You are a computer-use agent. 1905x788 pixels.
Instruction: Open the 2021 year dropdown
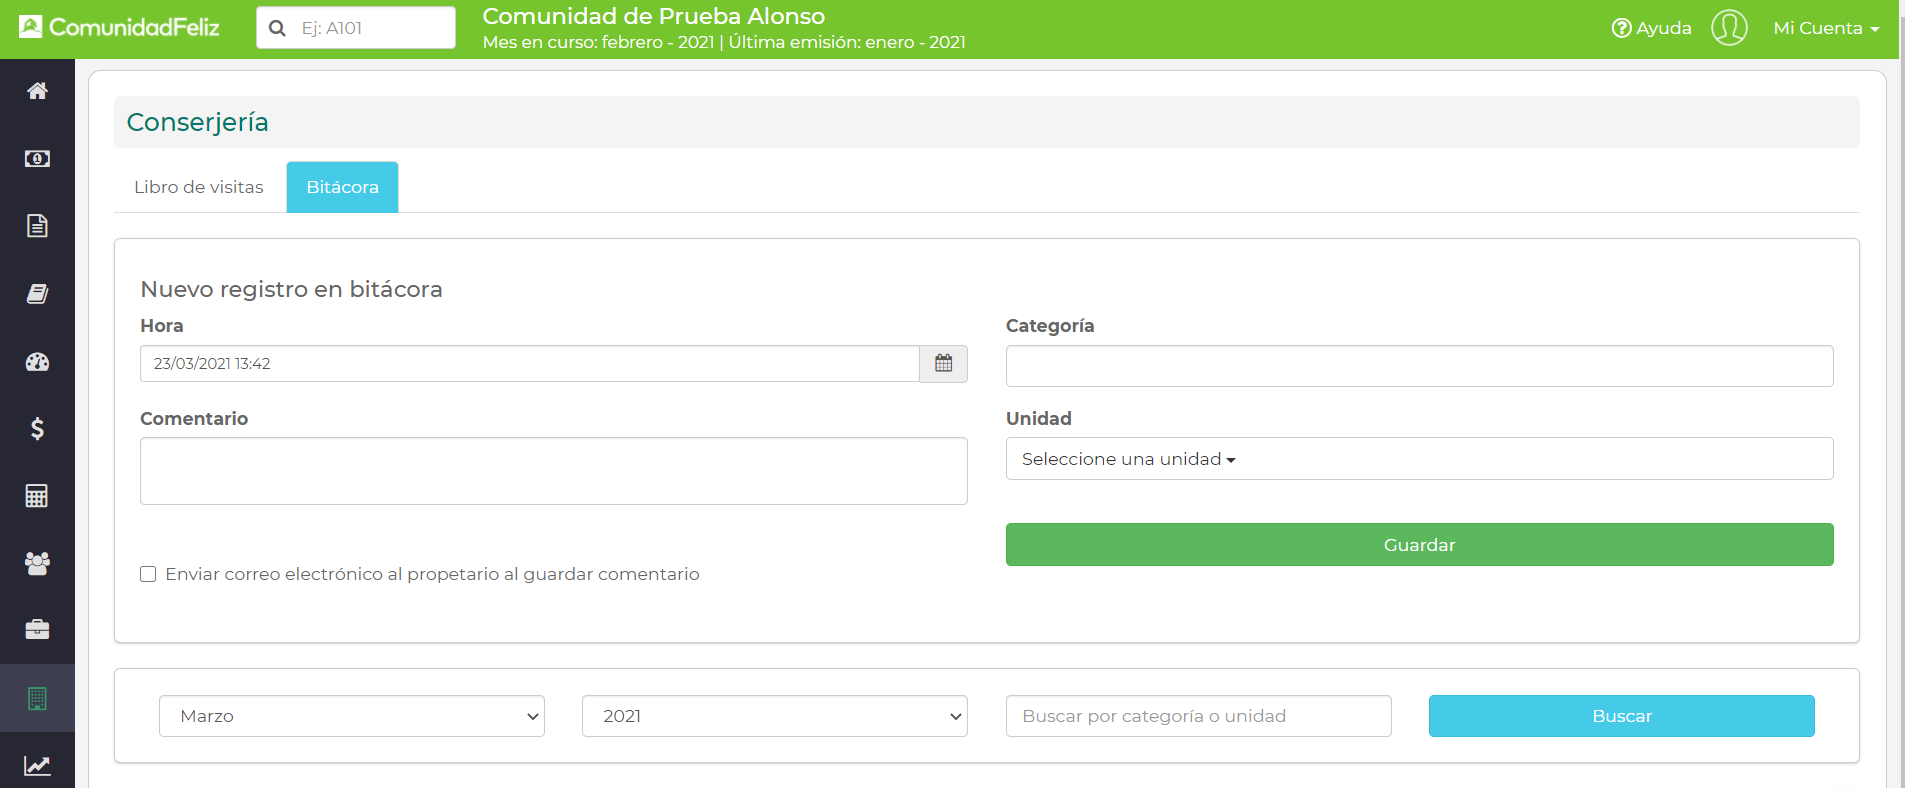point(774,716)
